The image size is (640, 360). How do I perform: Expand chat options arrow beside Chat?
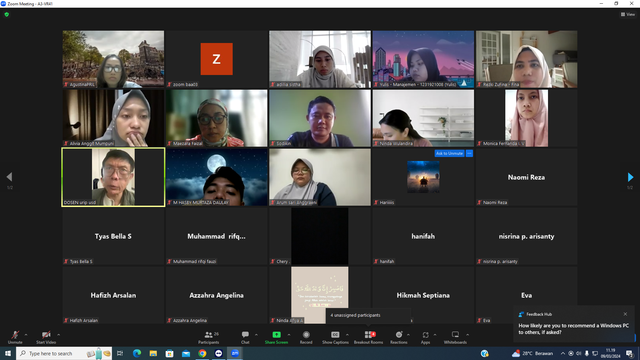[256, 335]
